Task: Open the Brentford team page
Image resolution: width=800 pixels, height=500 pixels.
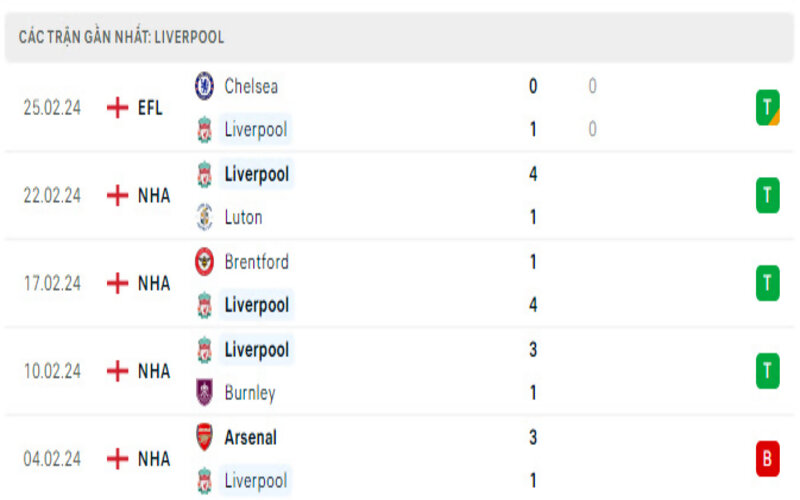Action: click(257, 262)
